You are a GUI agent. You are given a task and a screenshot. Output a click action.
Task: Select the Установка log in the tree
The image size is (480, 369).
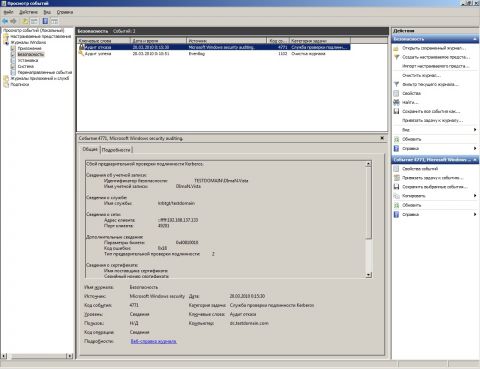pyautogui.click(x=28, y=60)
